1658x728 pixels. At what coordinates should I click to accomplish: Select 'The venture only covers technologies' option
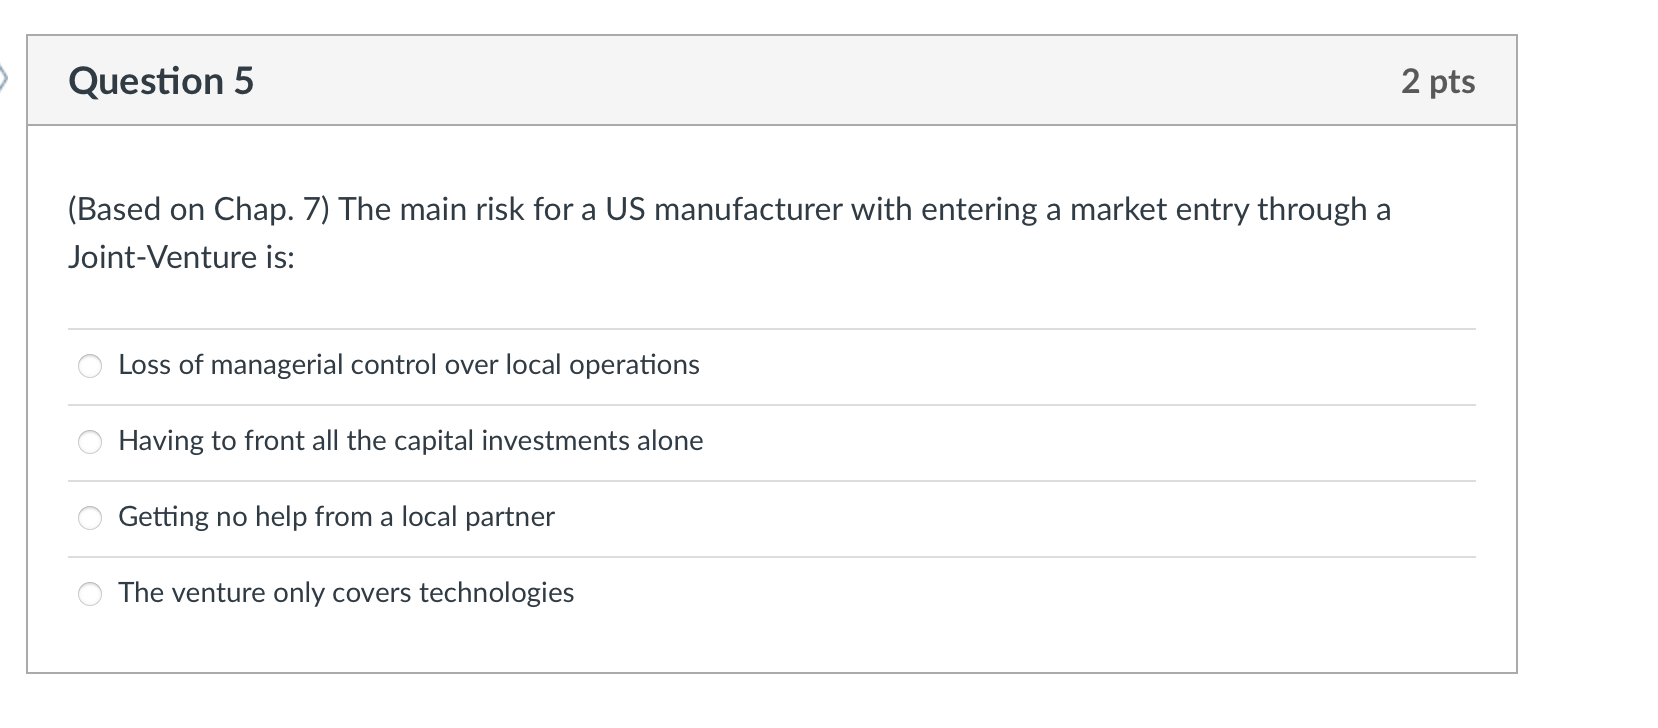pos(90,593)
